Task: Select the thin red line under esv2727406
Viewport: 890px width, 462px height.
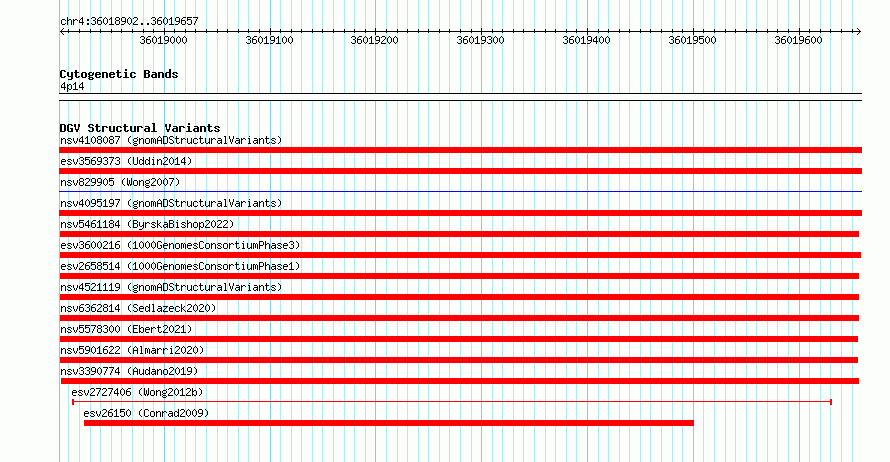Action: click(x=452, y=402)
